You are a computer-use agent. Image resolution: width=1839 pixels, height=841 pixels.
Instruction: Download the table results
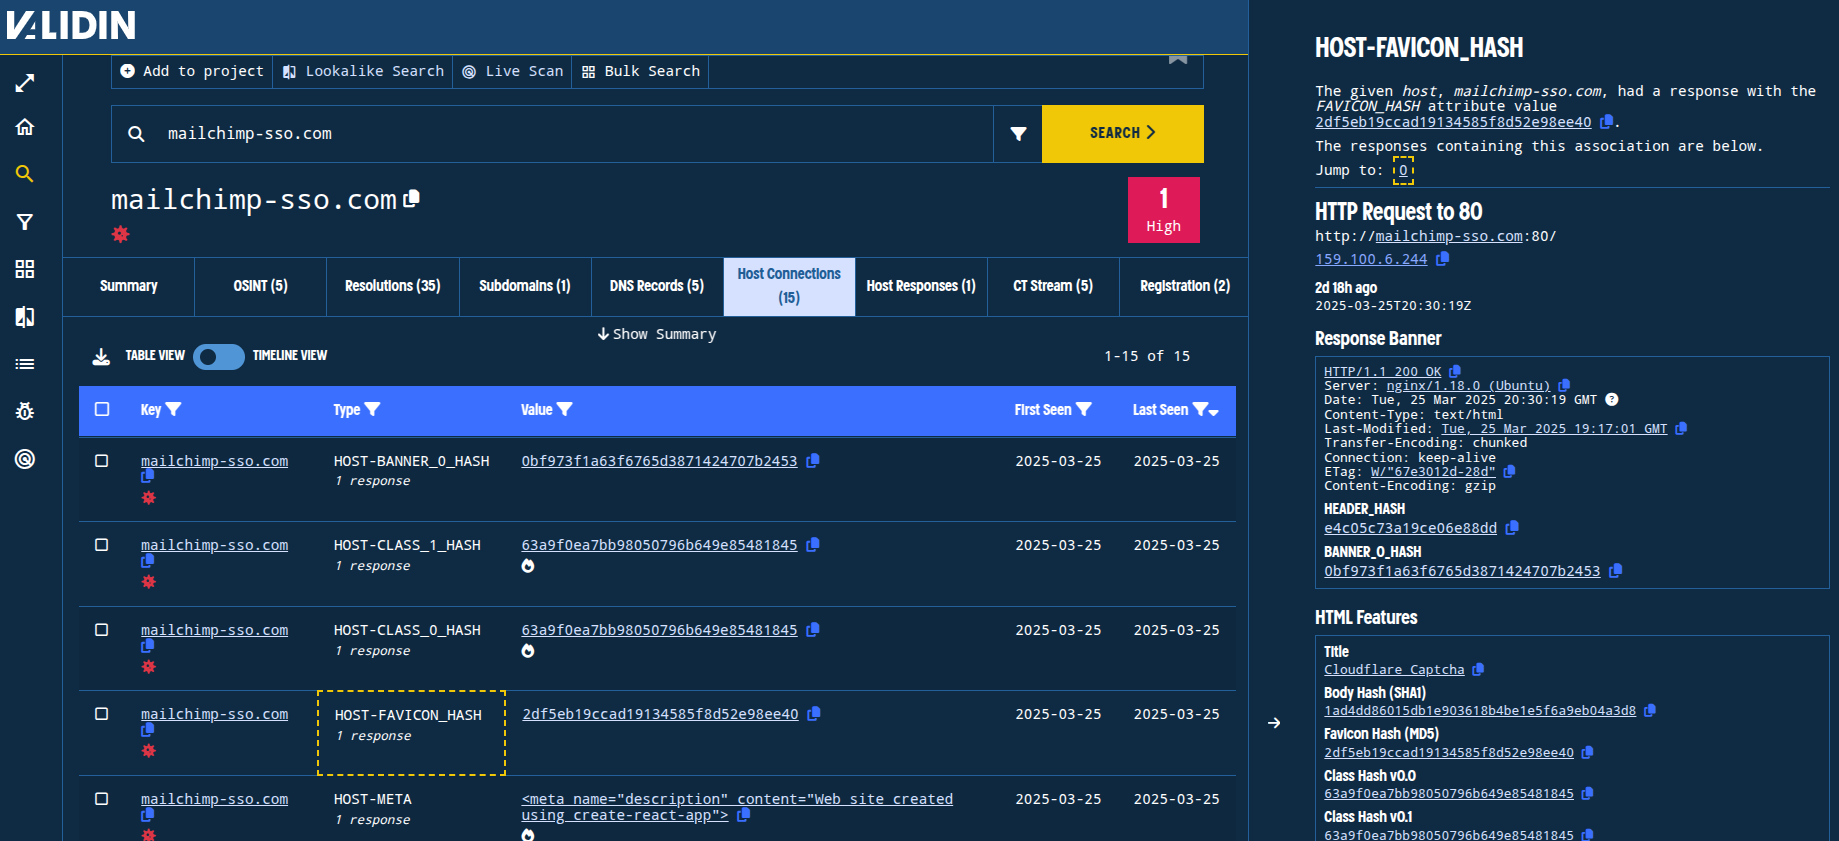click(101, 356)
